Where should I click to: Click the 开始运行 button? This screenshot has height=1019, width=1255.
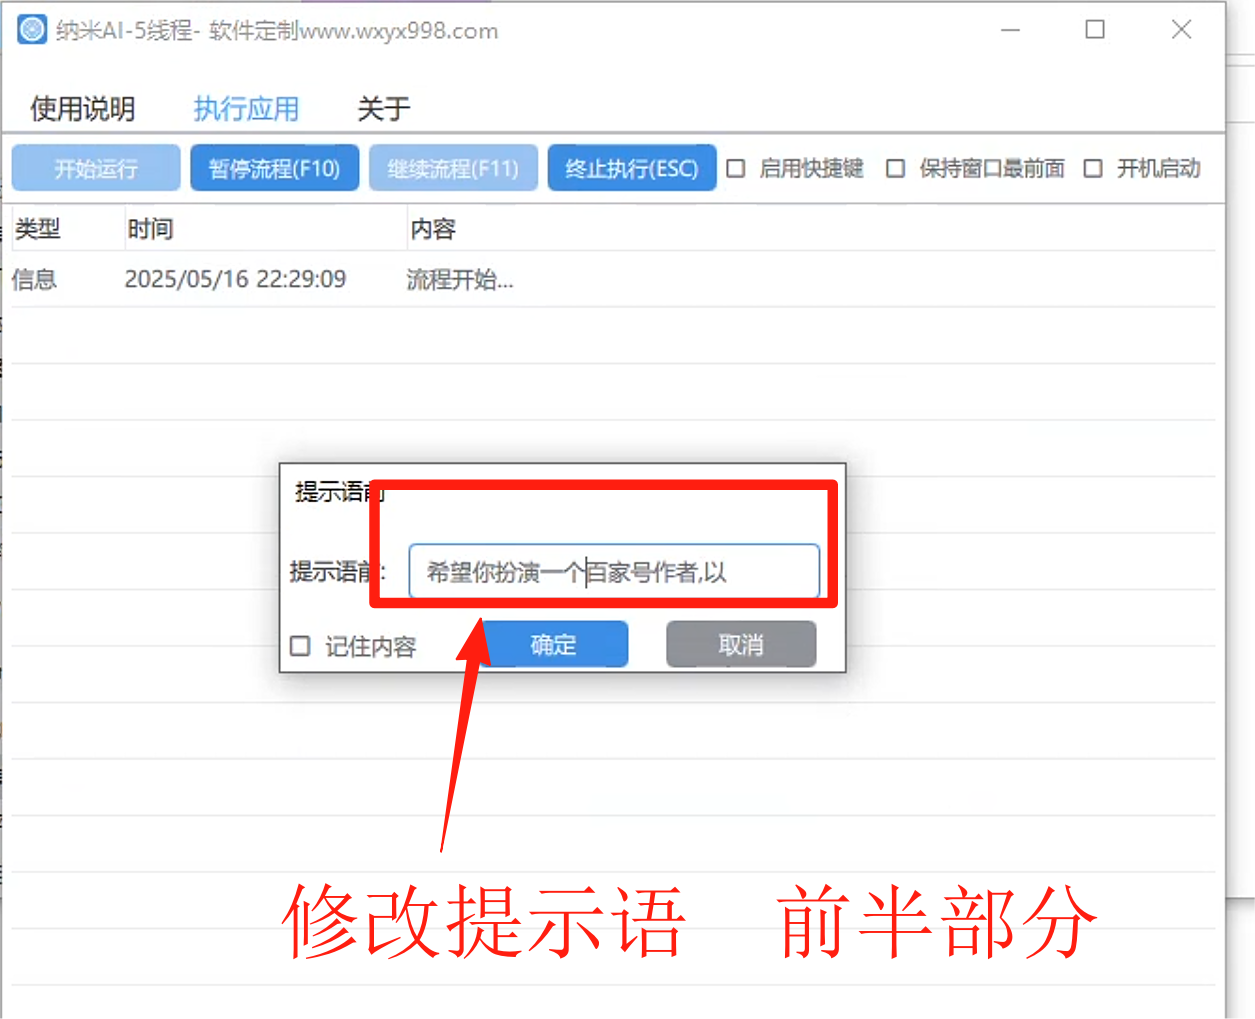pyautogui.click(x=96, y=168)
